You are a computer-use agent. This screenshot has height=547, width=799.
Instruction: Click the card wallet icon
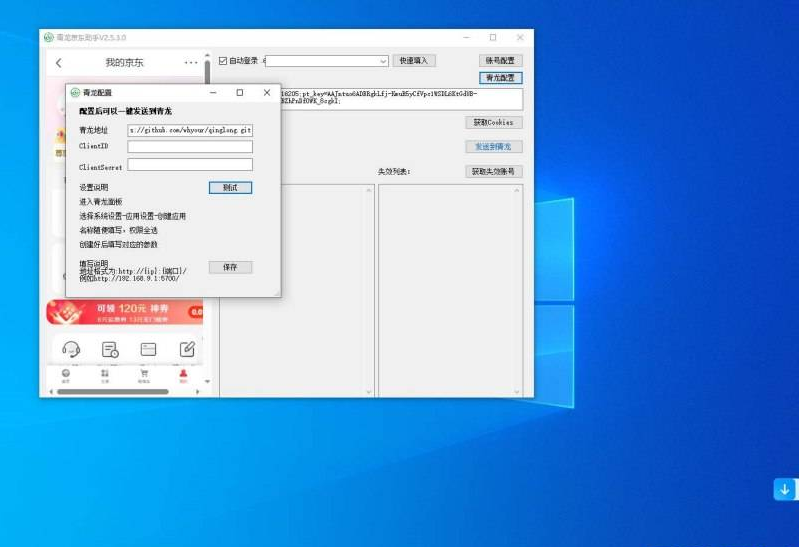(x=148, y=349)
